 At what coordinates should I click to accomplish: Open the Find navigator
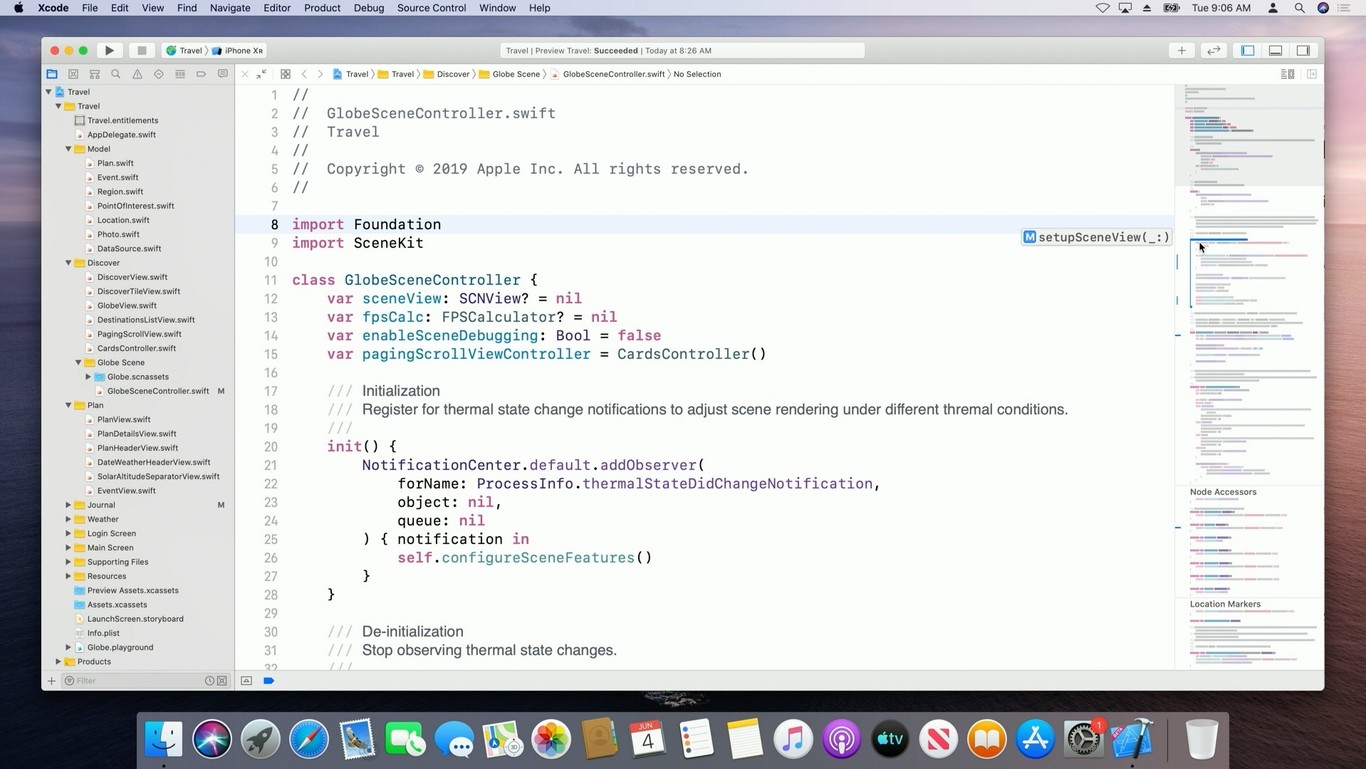coord(115,74)
